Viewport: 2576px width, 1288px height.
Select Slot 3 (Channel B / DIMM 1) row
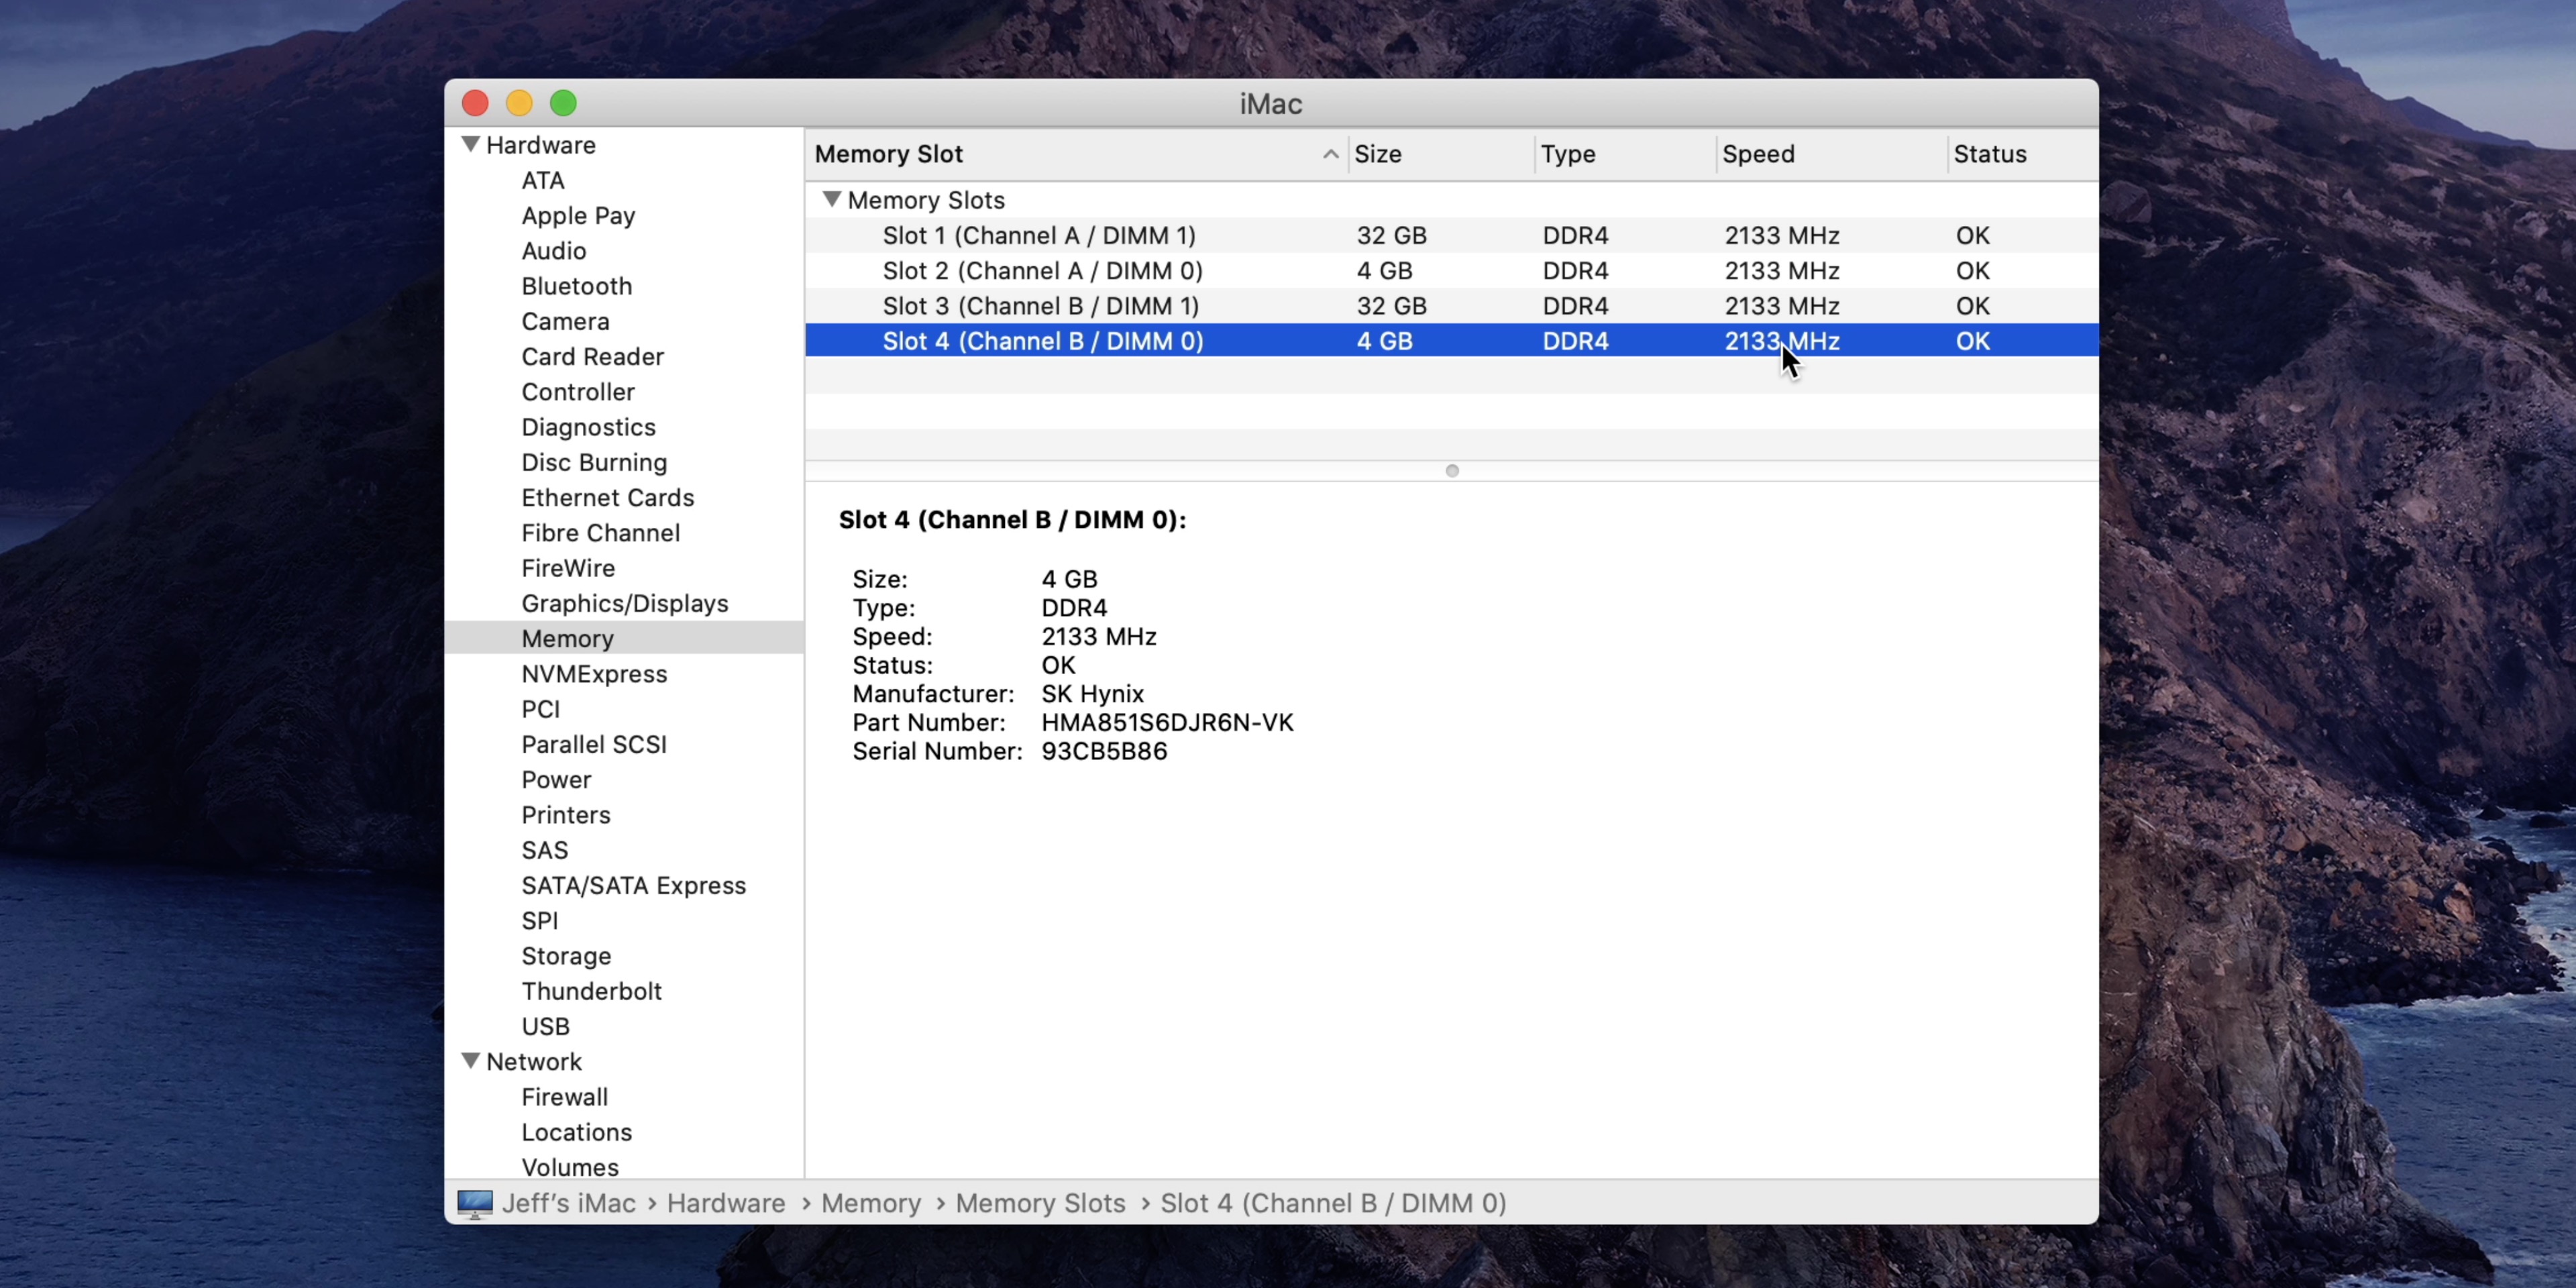[x=1040, y=306]
